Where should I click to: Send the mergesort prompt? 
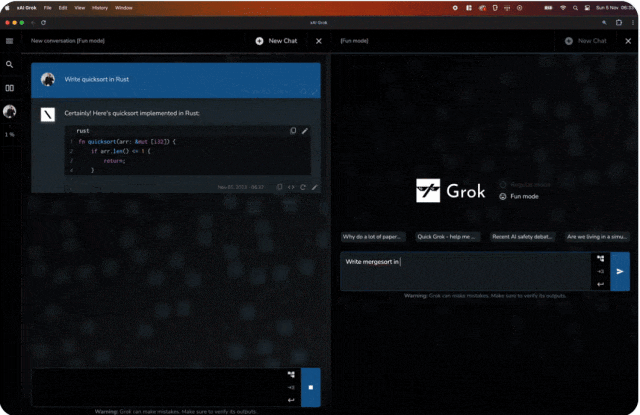pos(620,271)
